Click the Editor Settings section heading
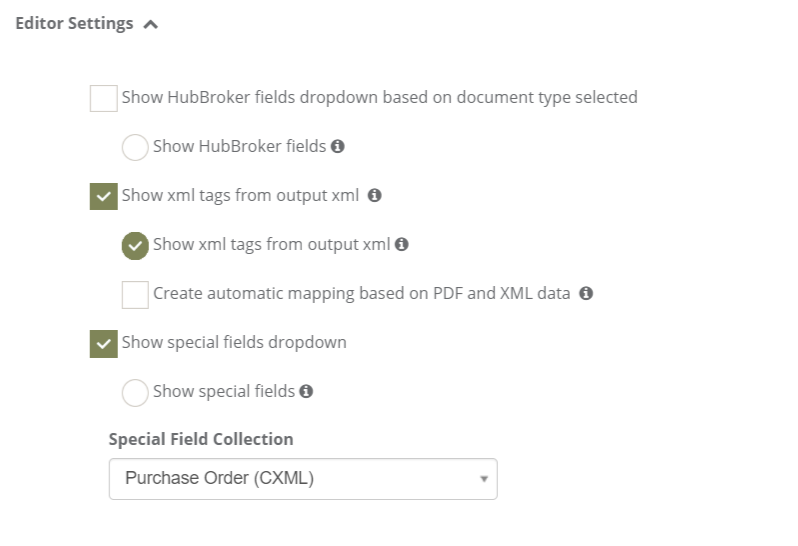Viewport: 798px width, 546px height. pyautogui.click(x=74, y=23)
